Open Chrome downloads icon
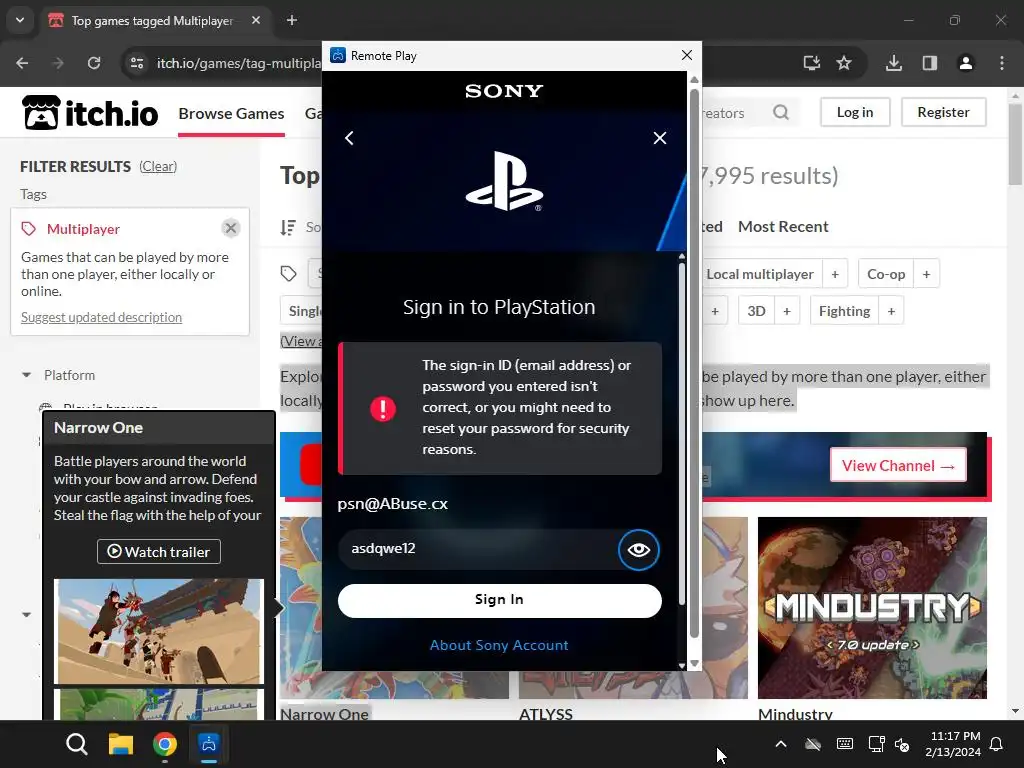 click(894, 63)
